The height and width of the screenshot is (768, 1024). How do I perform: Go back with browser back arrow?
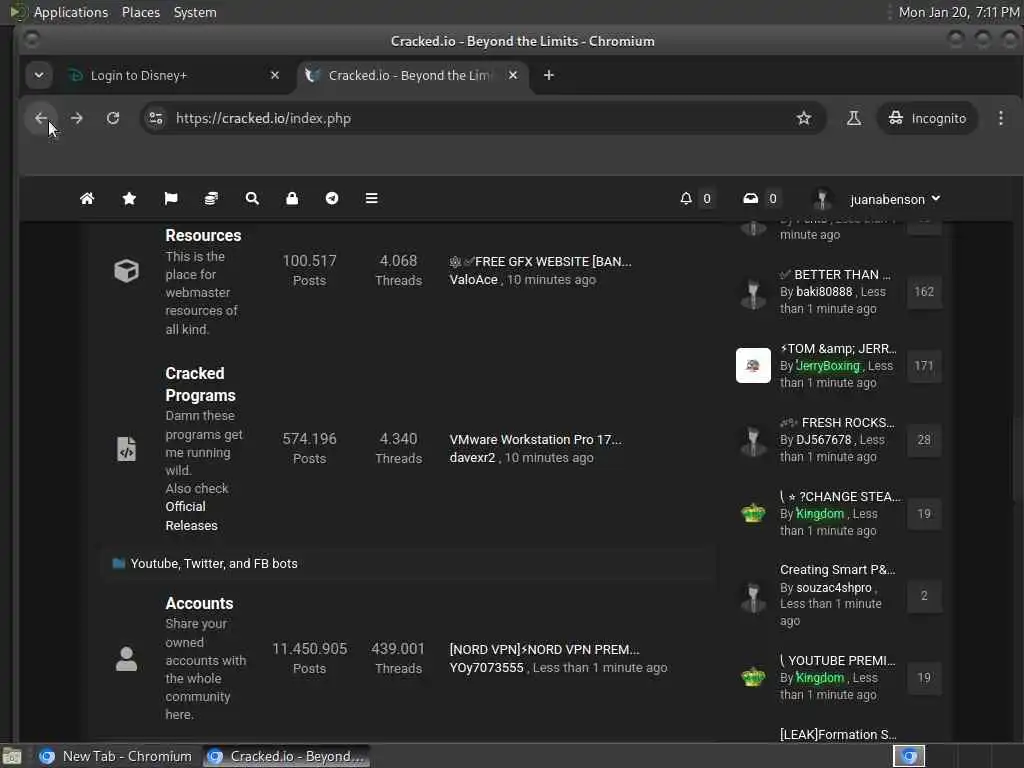tap(41, 118)
